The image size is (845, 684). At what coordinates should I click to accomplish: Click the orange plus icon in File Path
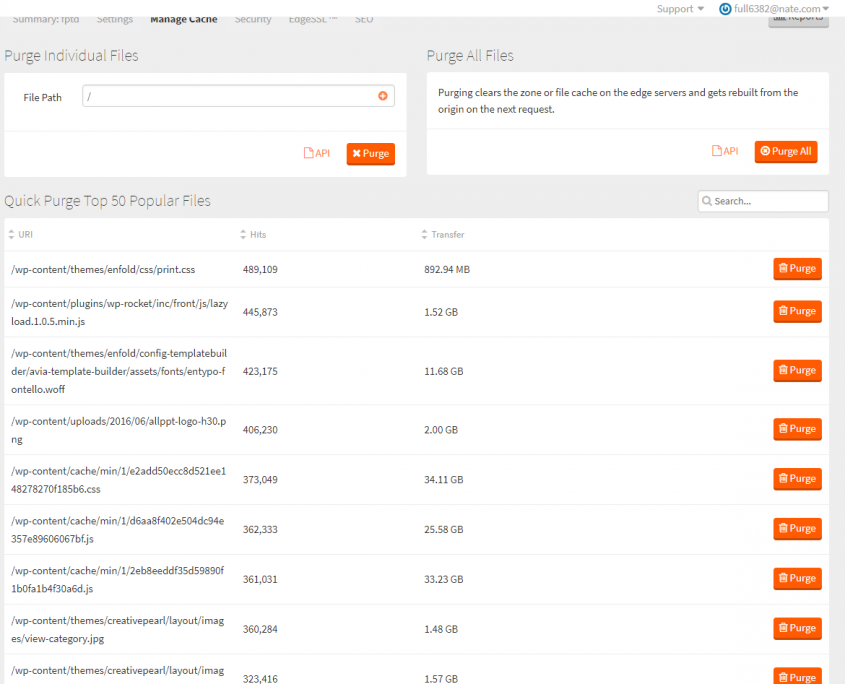pos(382,96)
